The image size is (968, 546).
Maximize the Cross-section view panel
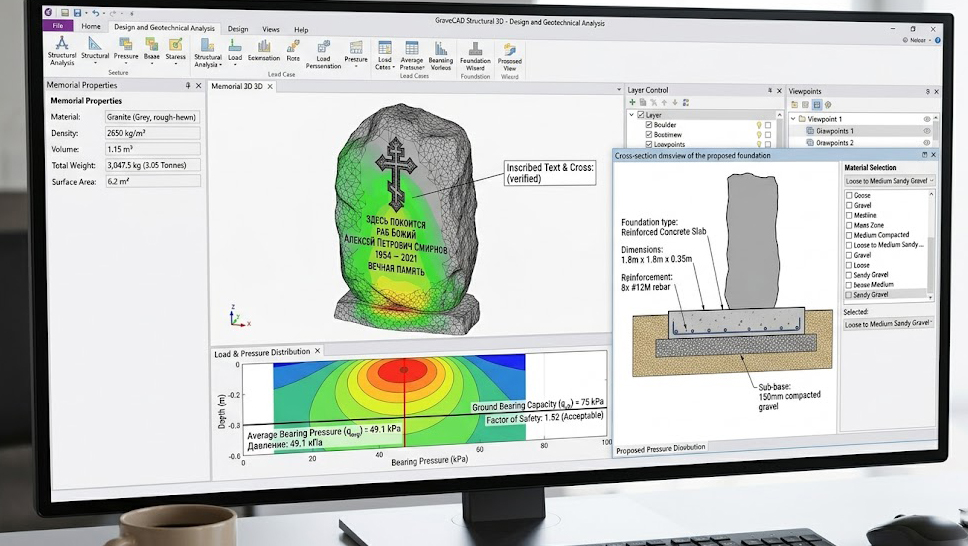(x=924, y=155)
